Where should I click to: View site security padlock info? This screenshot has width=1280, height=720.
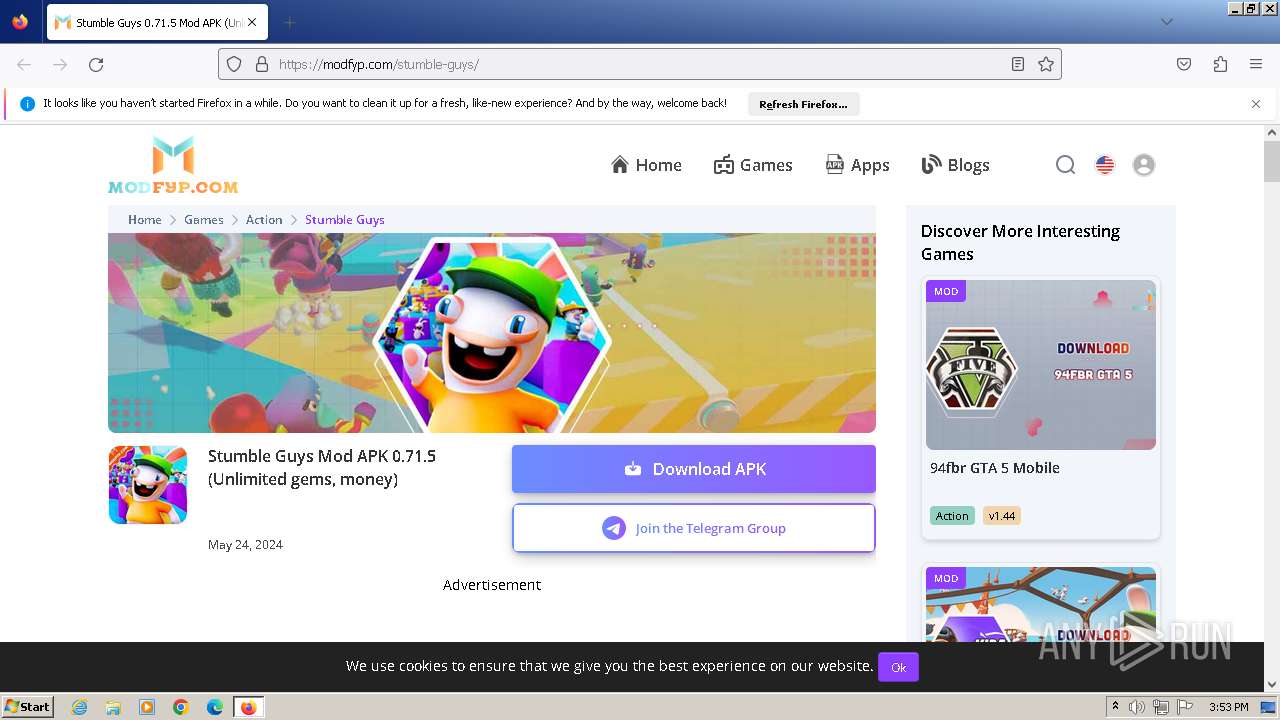pyautogui.click(x=262, y=64)
